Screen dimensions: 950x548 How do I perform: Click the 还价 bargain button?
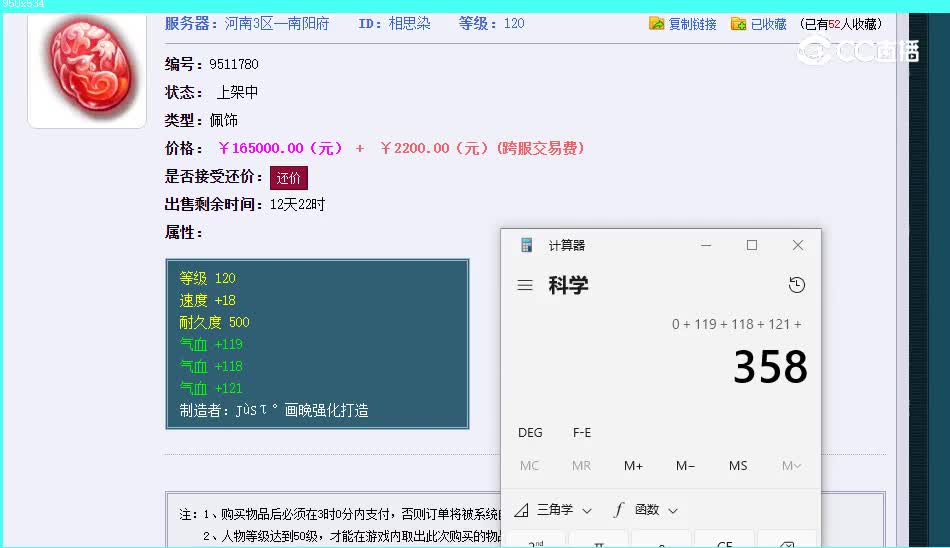[288, 178]
